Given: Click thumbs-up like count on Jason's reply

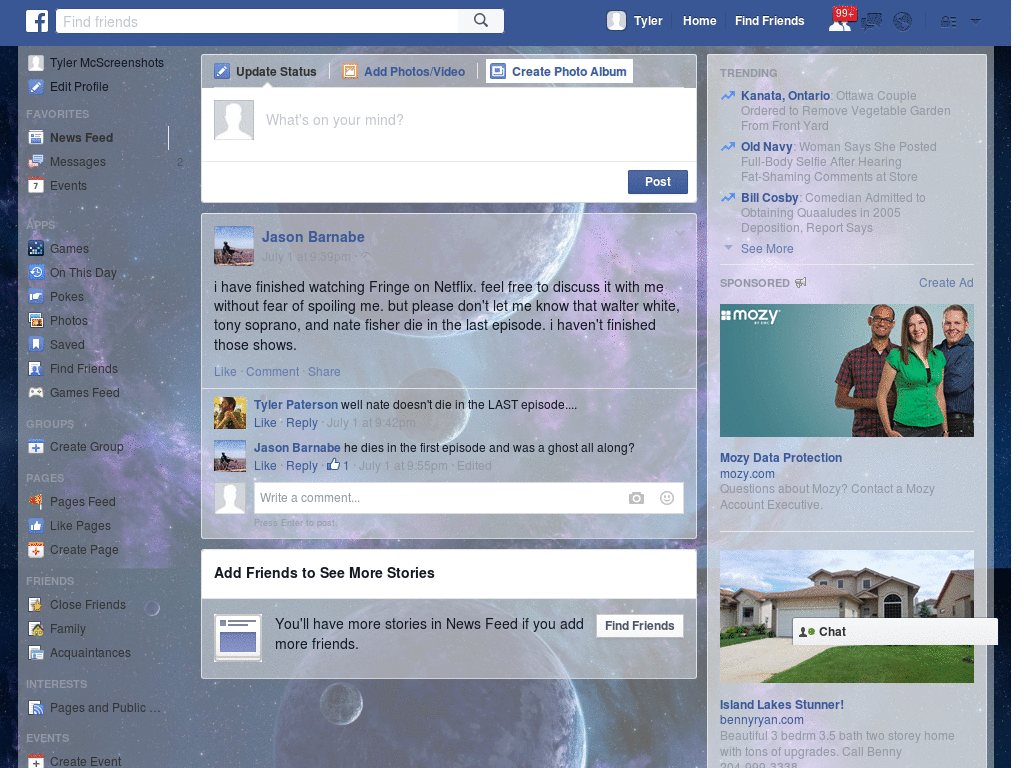Looking at the screenshot, I should [338, 465].
